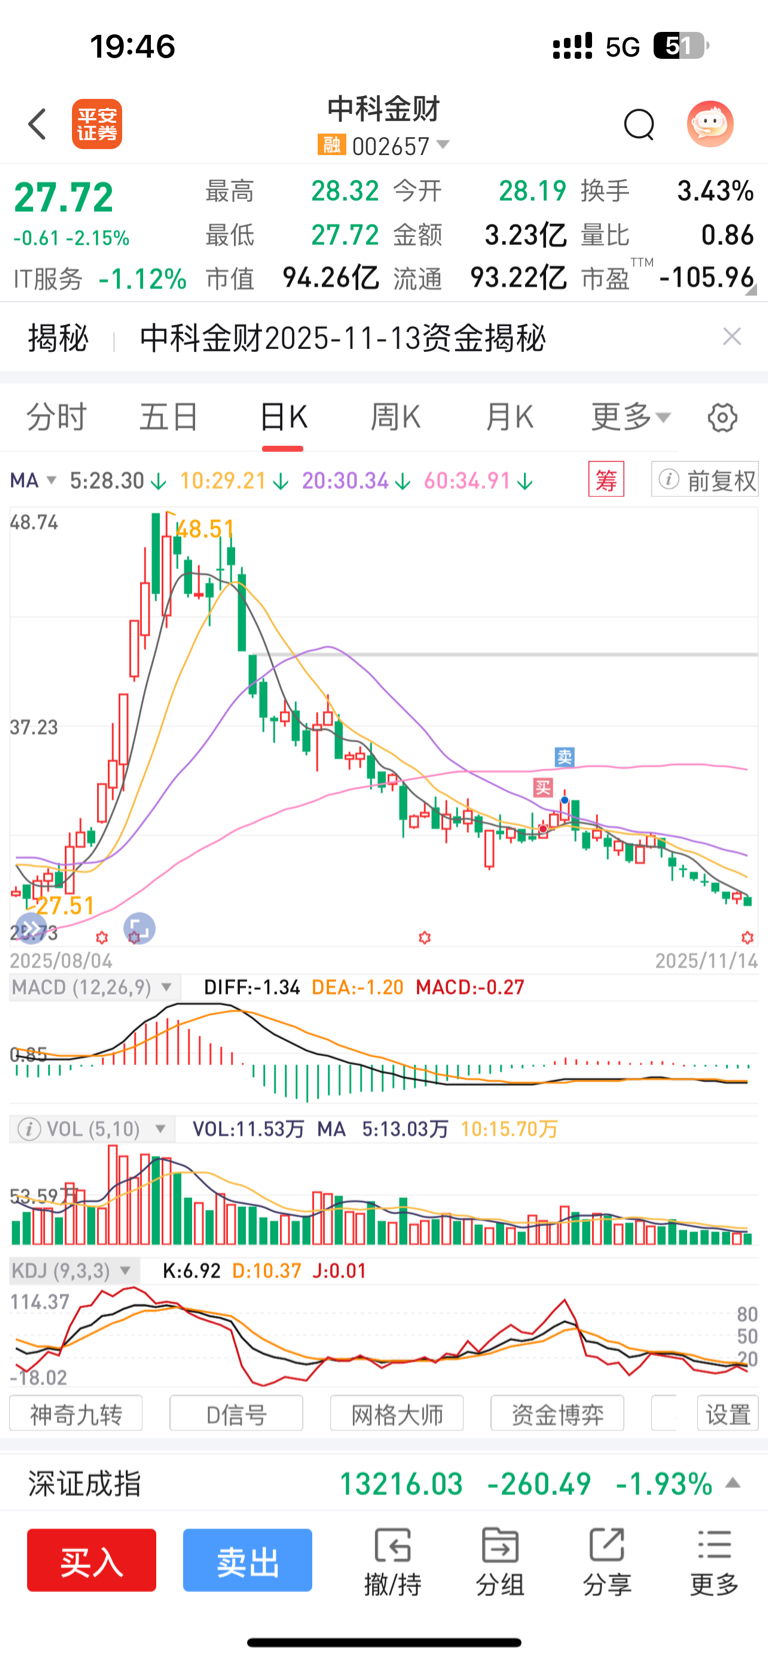Tap the blue 卖 sell marker on chart

[565, 757]
